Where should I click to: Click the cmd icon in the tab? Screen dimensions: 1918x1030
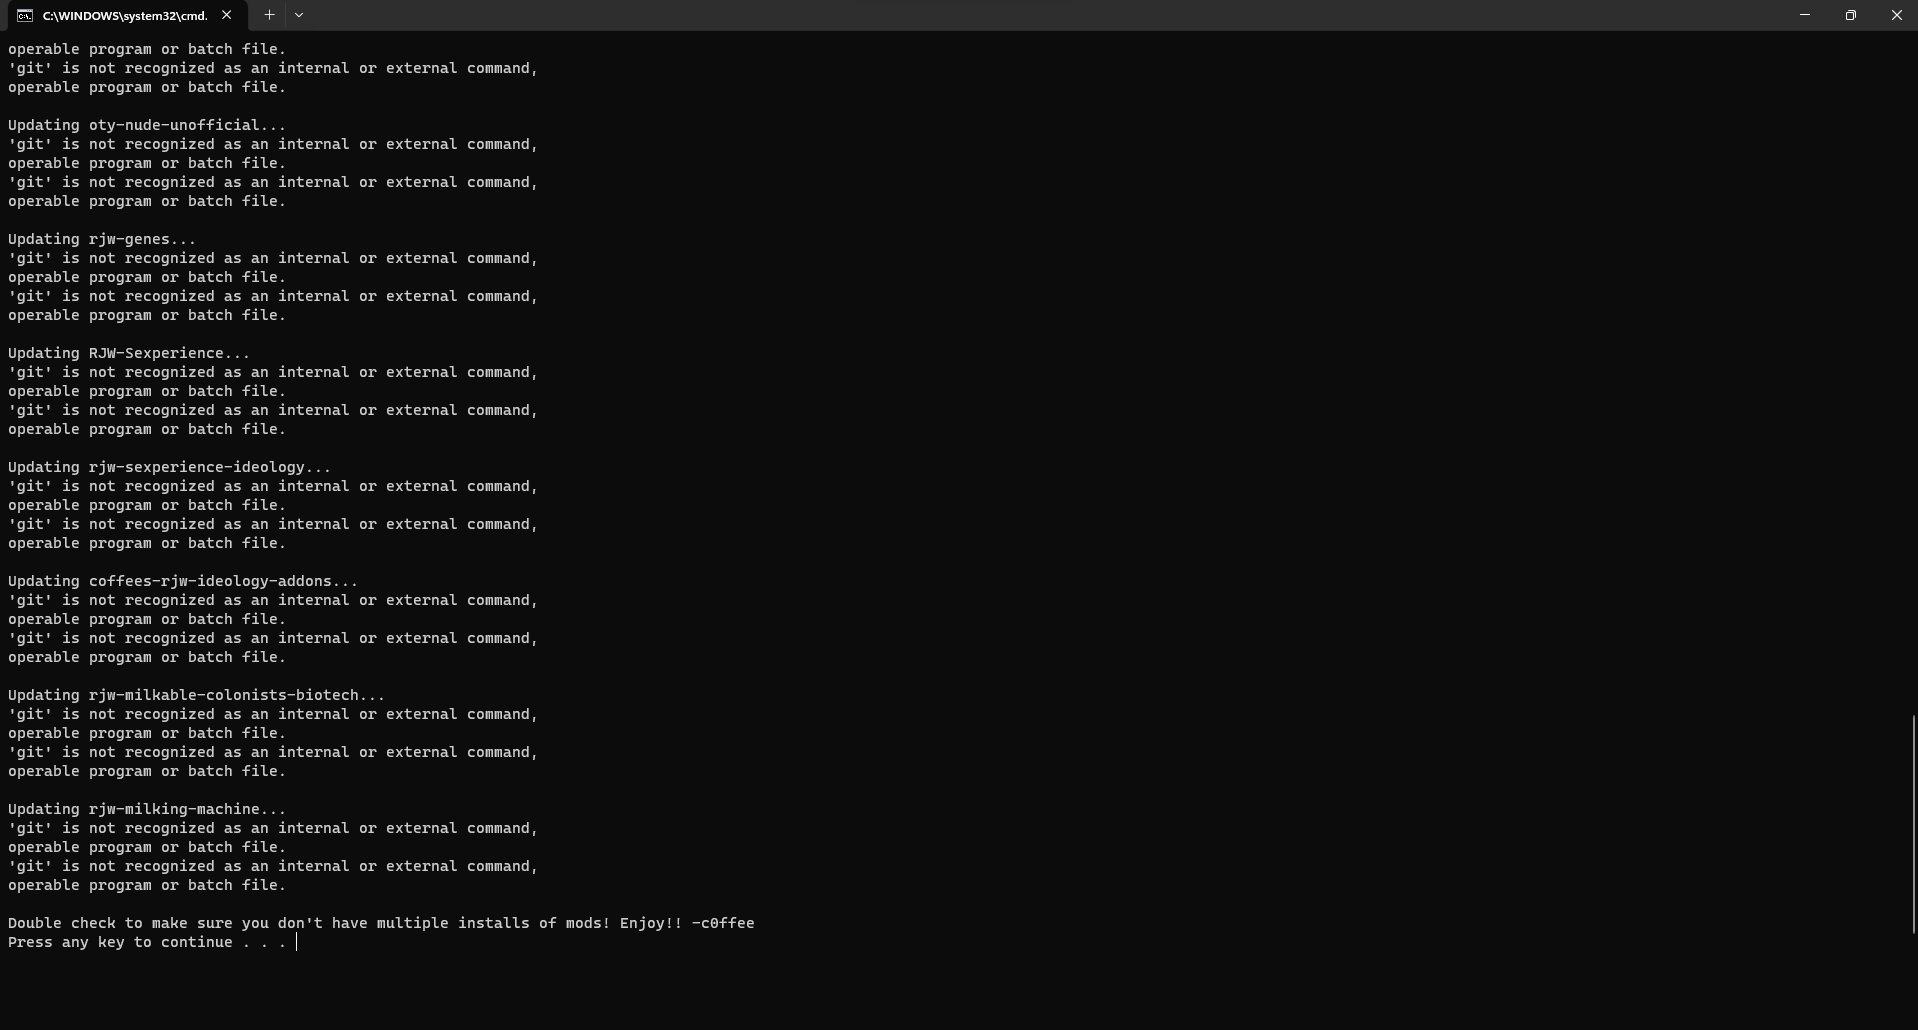click(25, 16)
